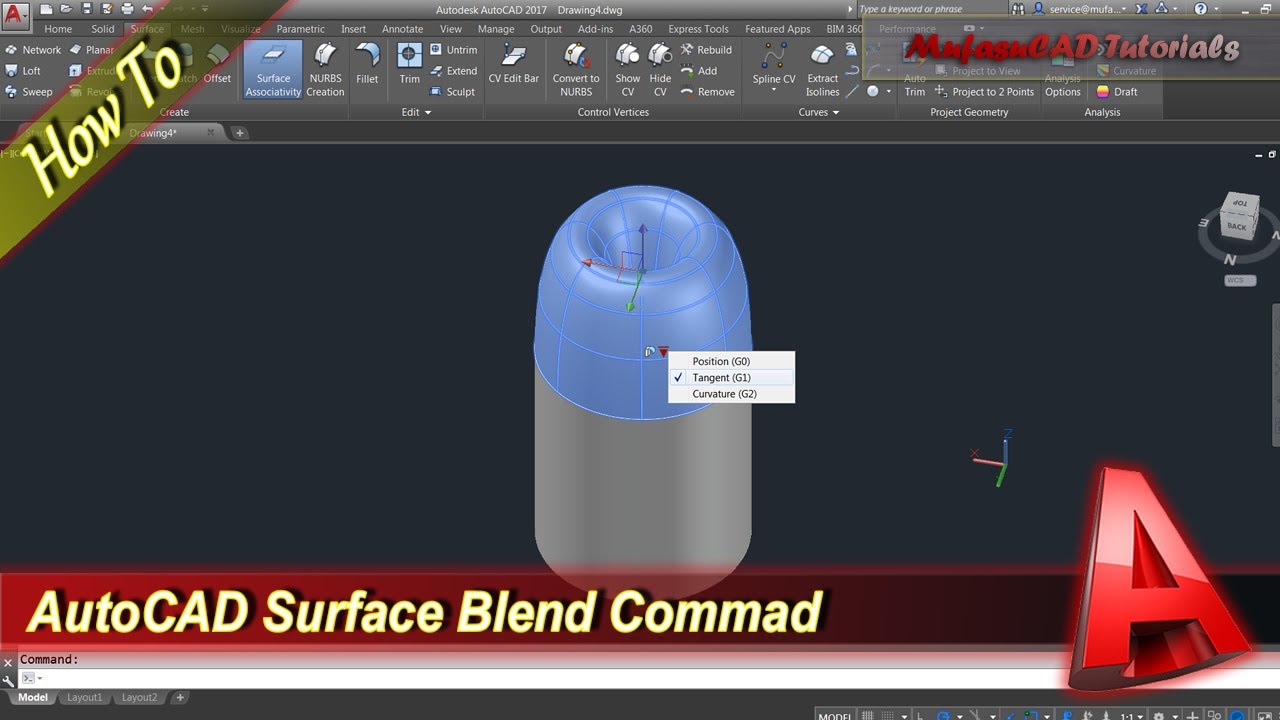Select the Untrim surface tool
This screenshot has height=720, width=1280.
454,50
